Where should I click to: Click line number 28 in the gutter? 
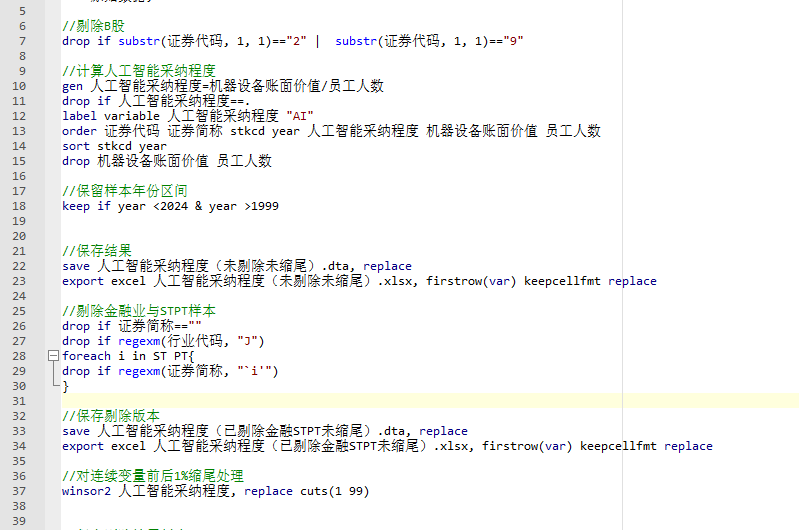tap(21, 356)
